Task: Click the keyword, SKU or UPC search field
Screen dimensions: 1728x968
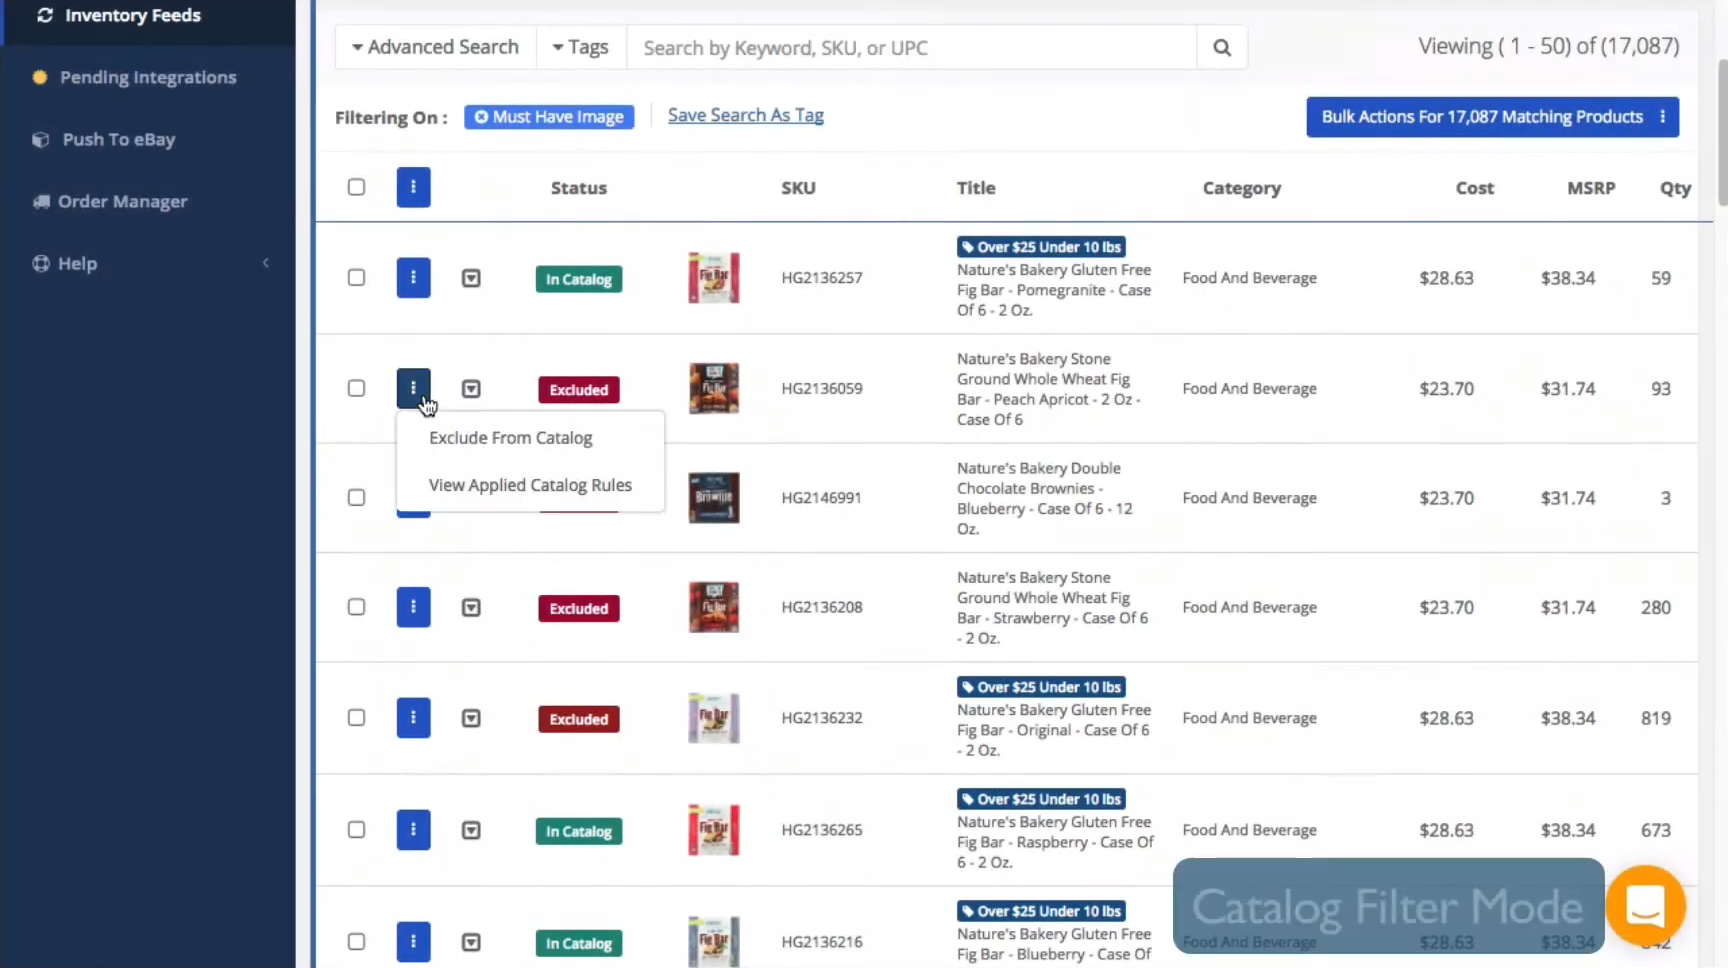Action: pyautogui.click(x=911, y=47)
